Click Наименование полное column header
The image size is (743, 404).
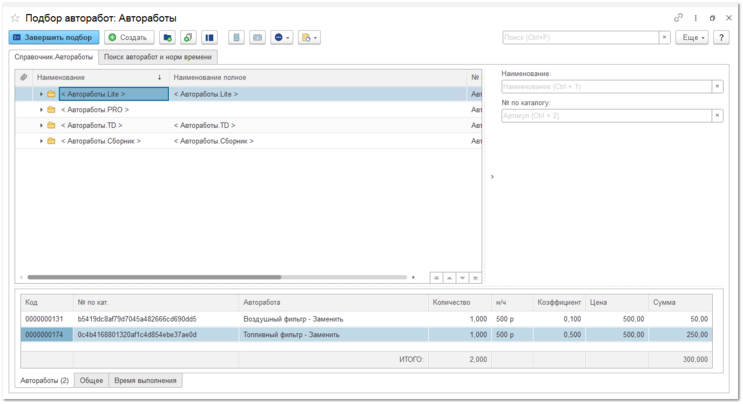tap(317, 77)
